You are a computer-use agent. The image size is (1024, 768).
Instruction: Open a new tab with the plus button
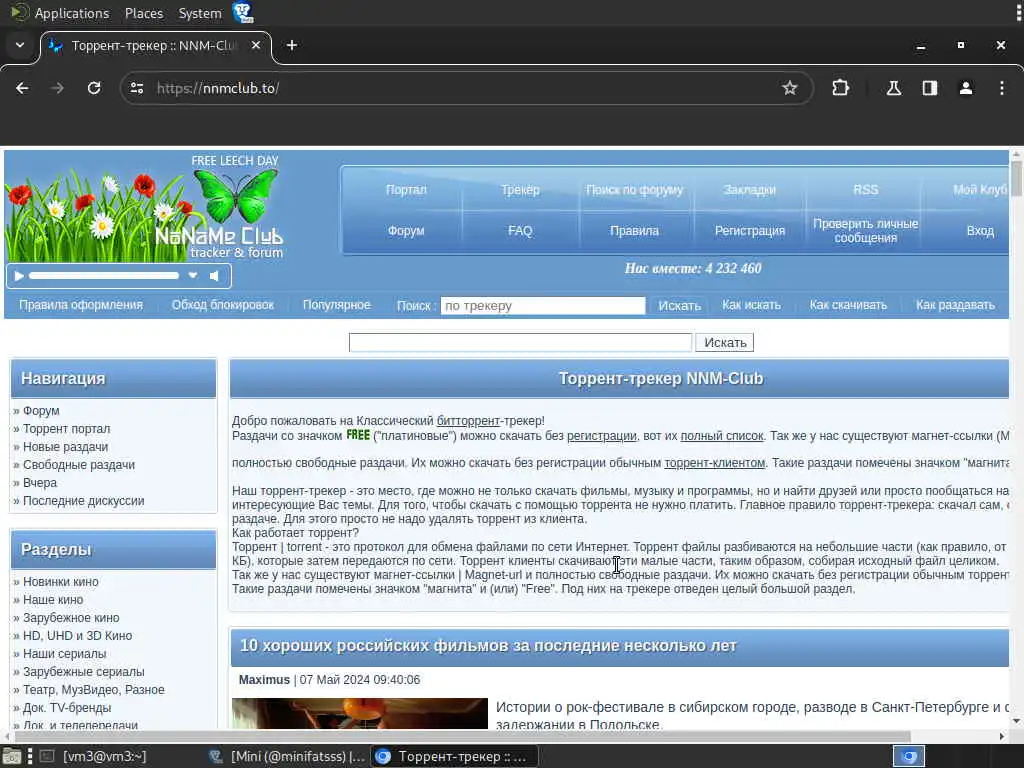tap(292, 45)
